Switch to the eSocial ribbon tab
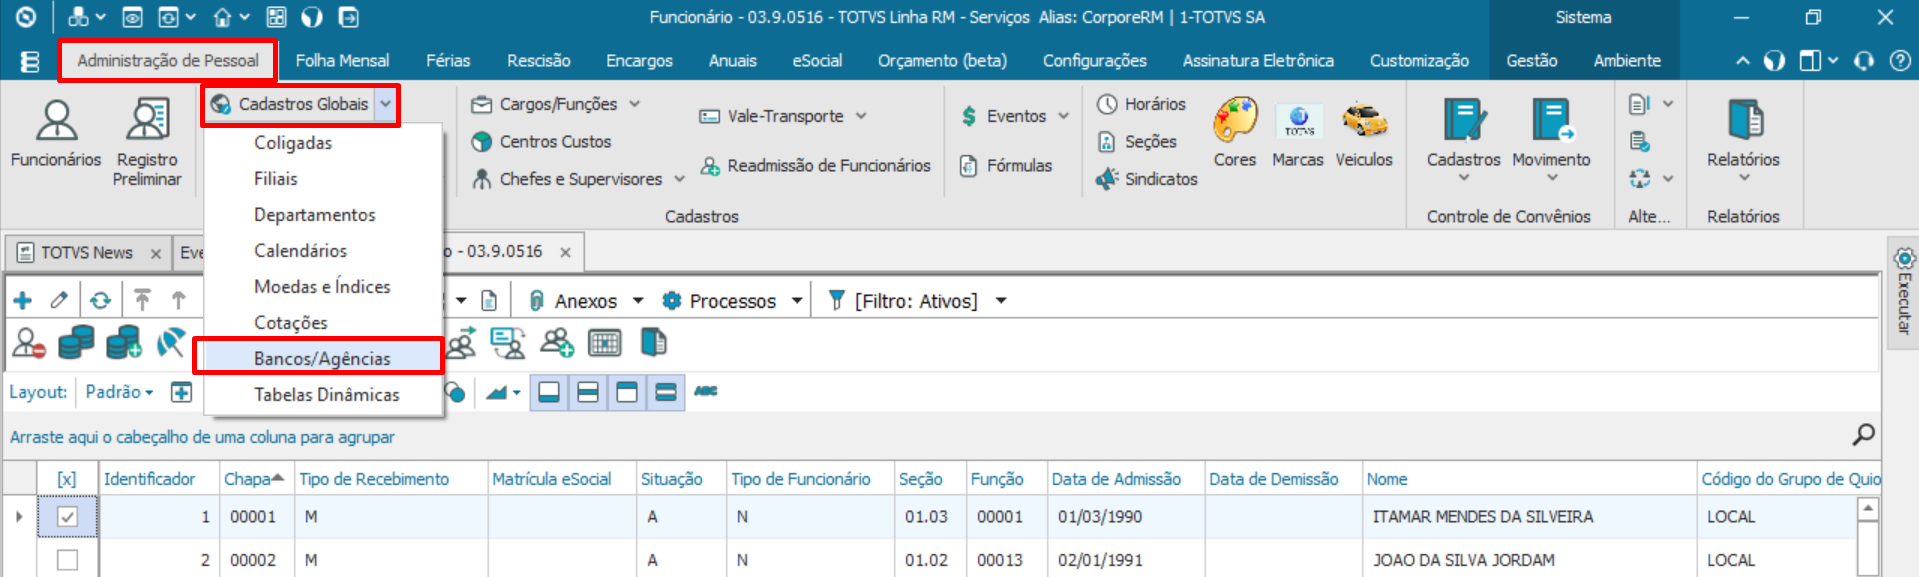1919x577 pixels. click(x=817, y=61)
